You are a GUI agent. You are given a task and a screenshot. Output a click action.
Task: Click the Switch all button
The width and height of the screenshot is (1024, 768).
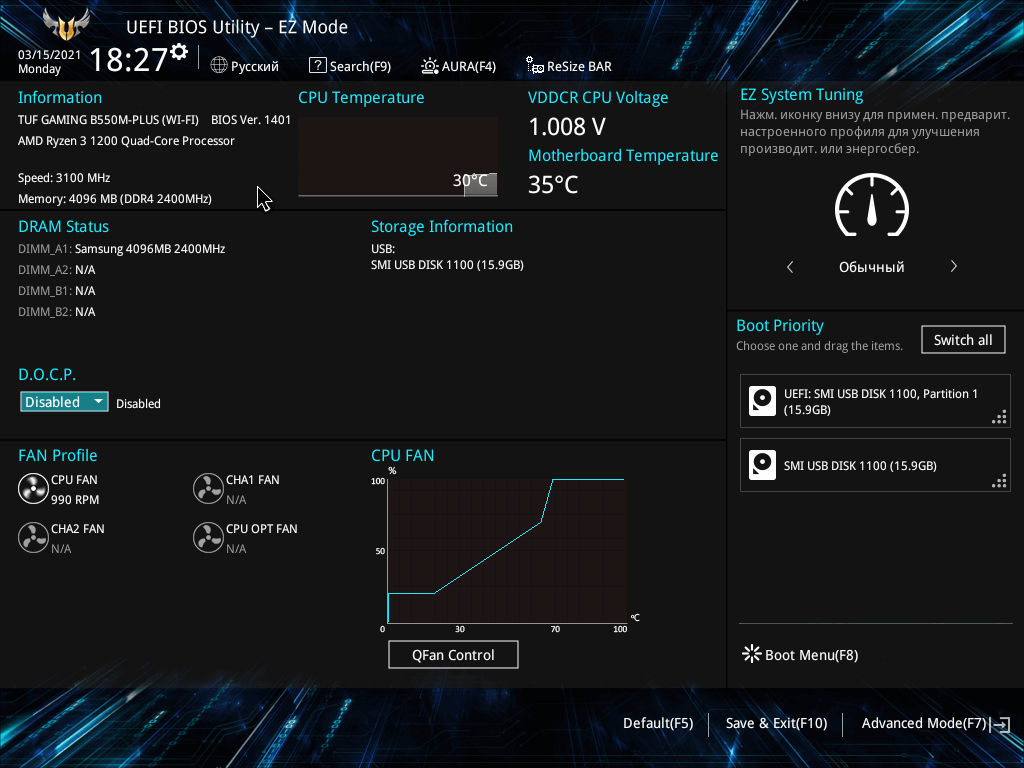click(x=963, y=340)
